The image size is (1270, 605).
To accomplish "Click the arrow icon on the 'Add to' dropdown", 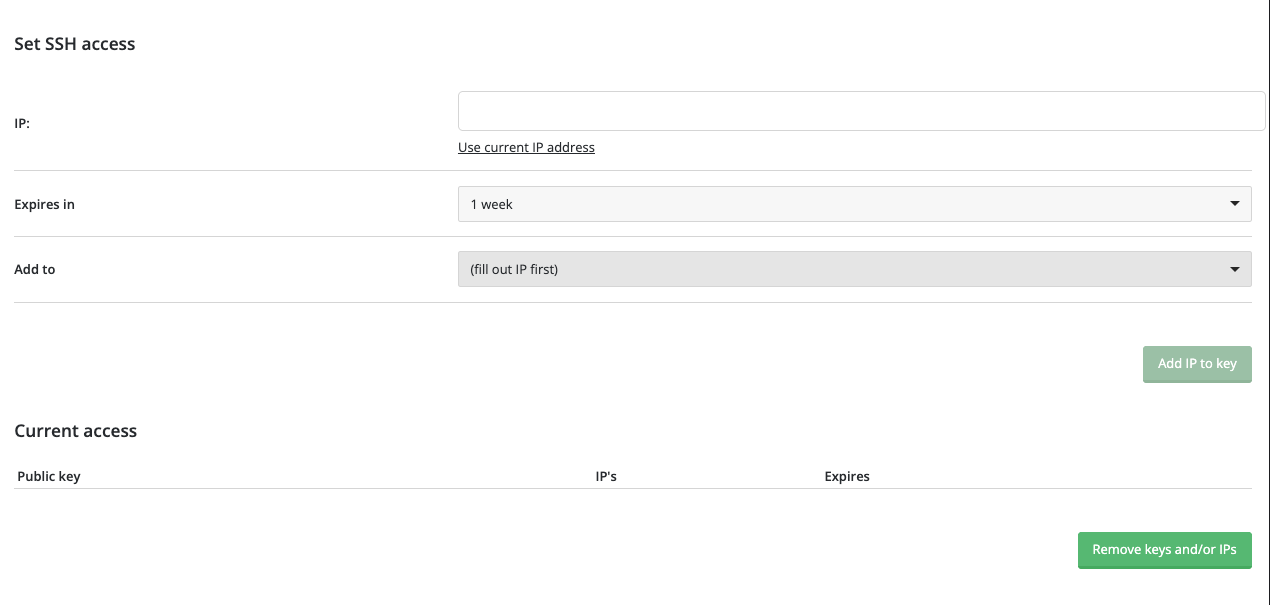I will pyautogui.click(x=1234, y=269).
